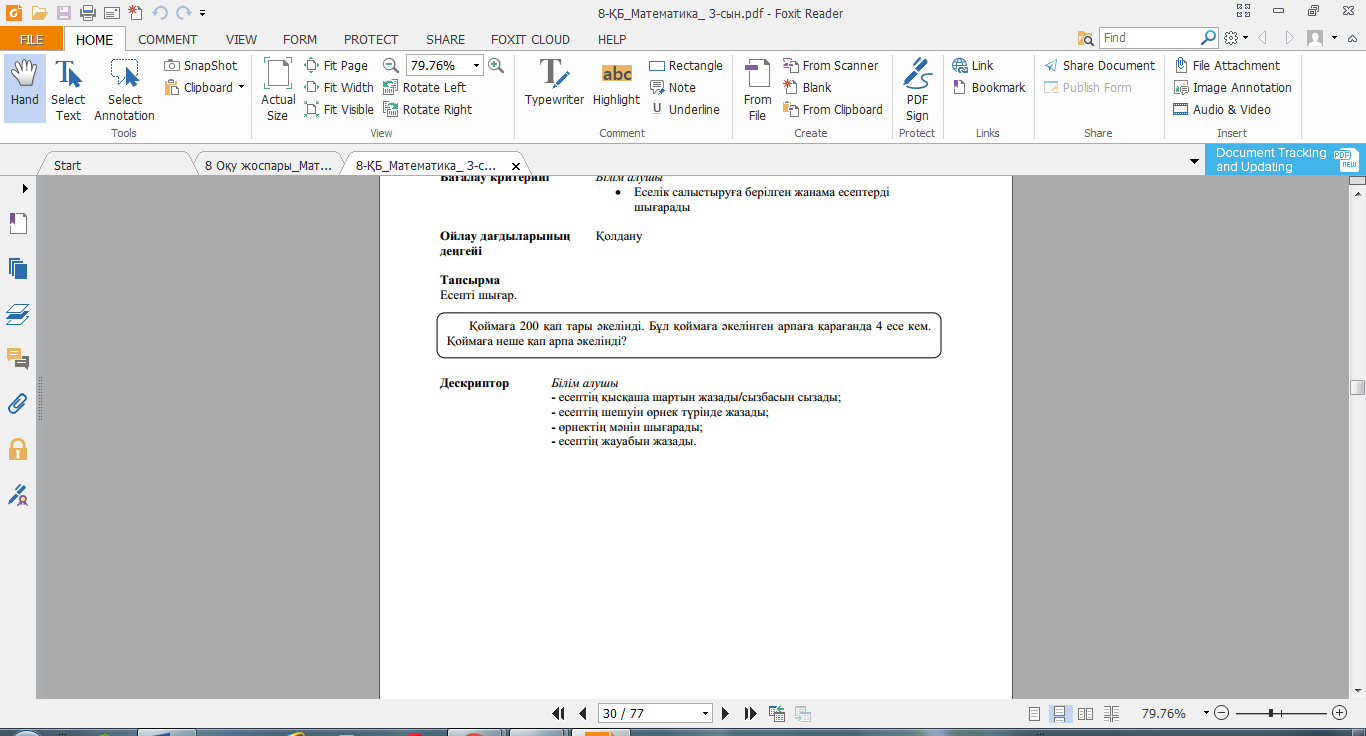The image size is (1366, 736).
Task: Click the ribbon zoom-in magnifier
Action: point(495,66)
